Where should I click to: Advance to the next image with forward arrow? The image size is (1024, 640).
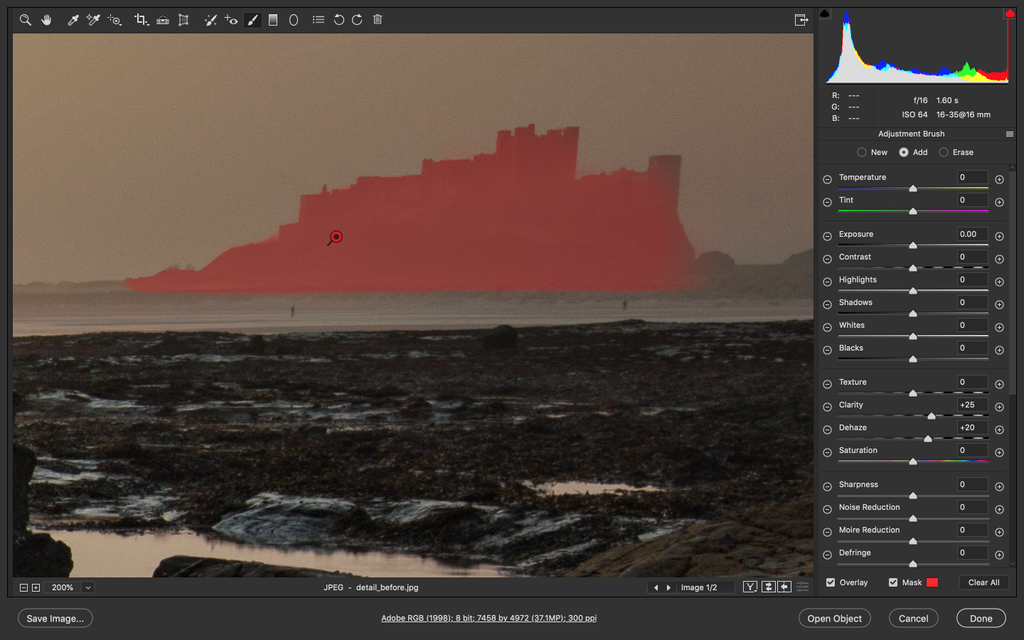point(668,587)
